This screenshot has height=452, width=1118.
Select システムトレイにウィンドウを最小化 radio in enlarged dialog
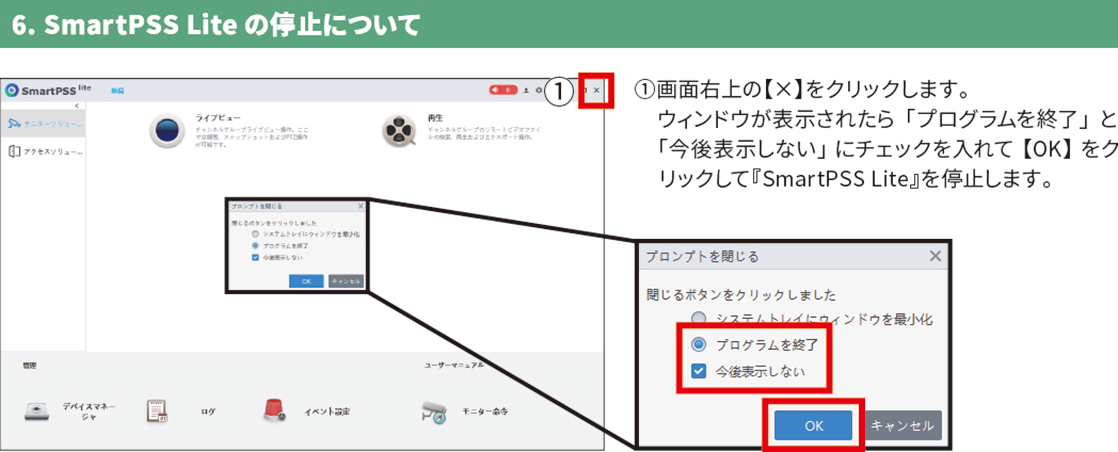pyautogui.click(x=699, y=319)
